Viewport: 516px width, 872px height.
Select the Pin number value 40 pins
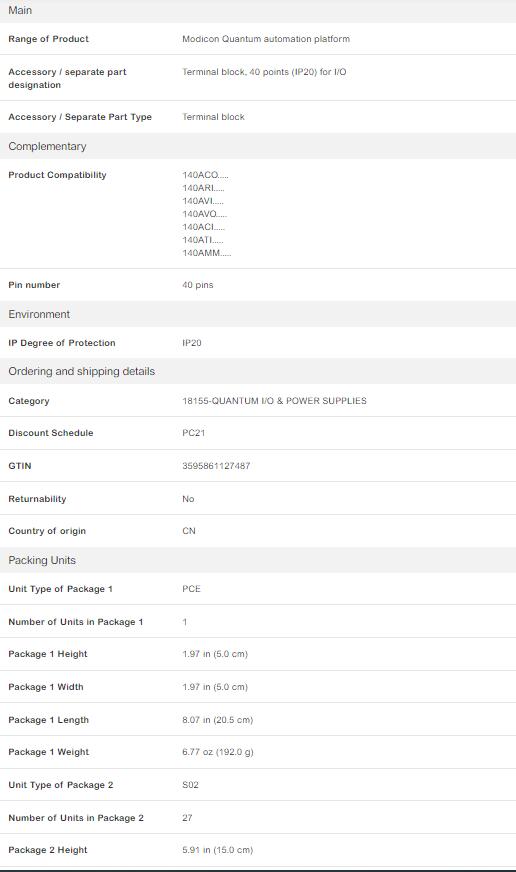click(x=197, y=285)
